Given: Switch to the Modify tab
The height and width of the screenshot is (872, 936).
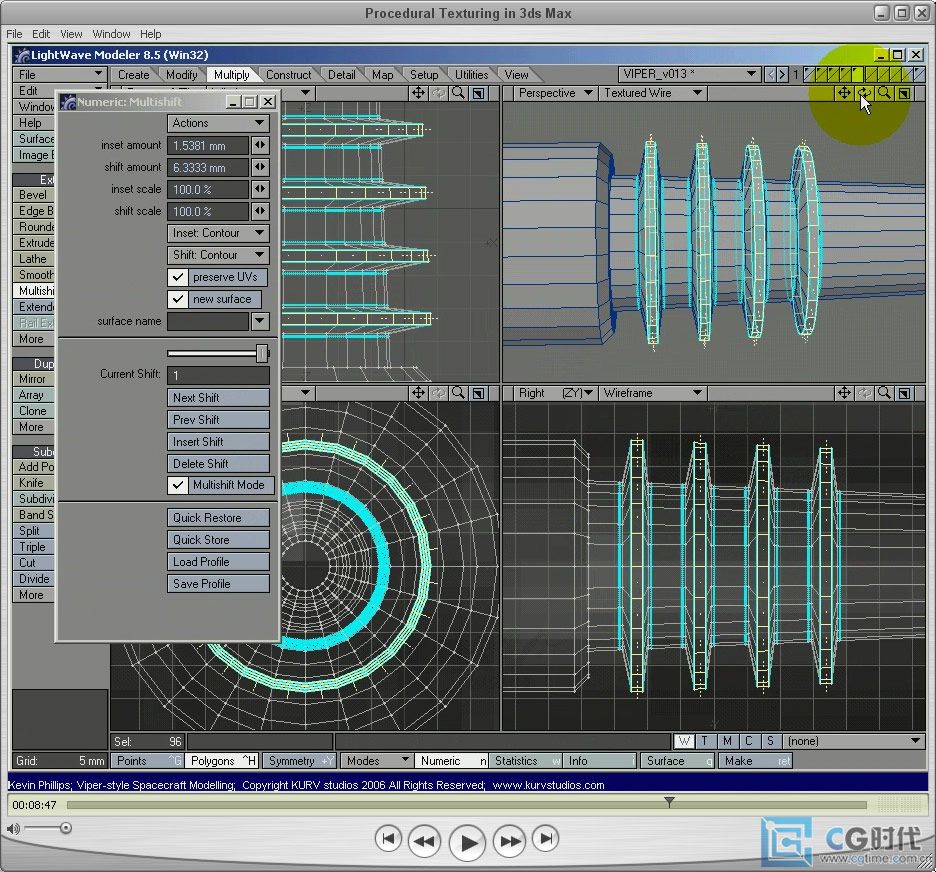Looking at the screenshot, I should tap(181, 75).
